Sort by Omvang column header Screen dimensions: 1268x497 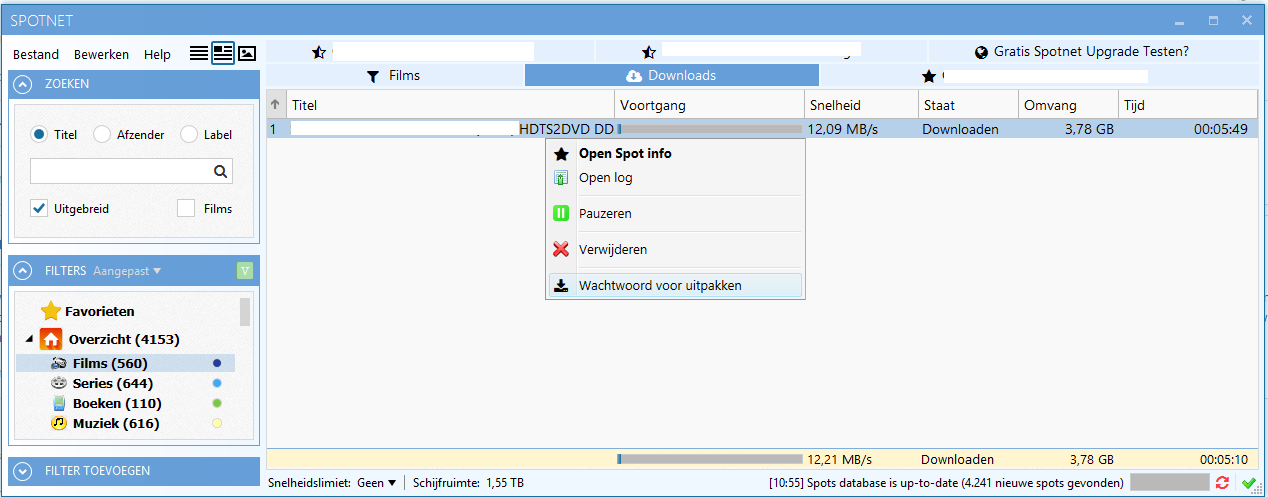1068,105
